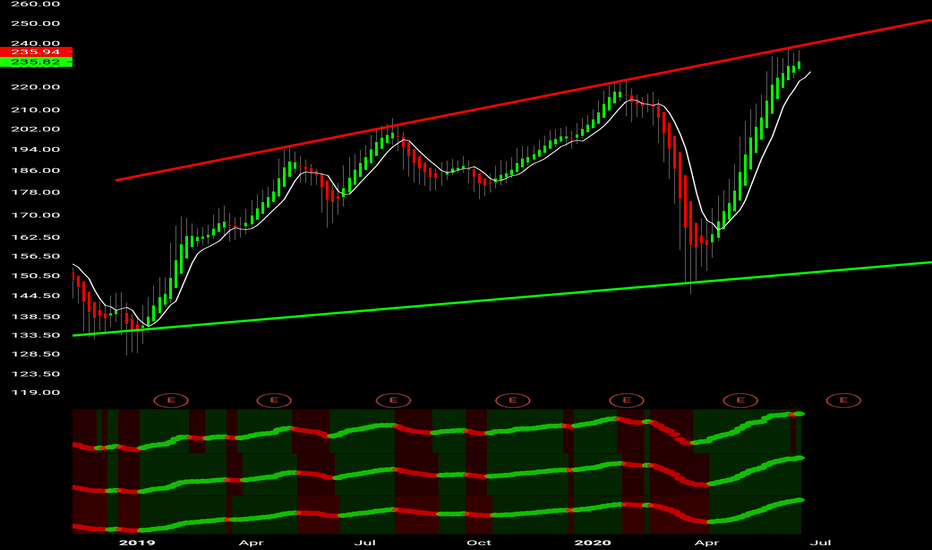Click the 144.50 price axis label
Screen dimensions: 932x550
[36, 296]
